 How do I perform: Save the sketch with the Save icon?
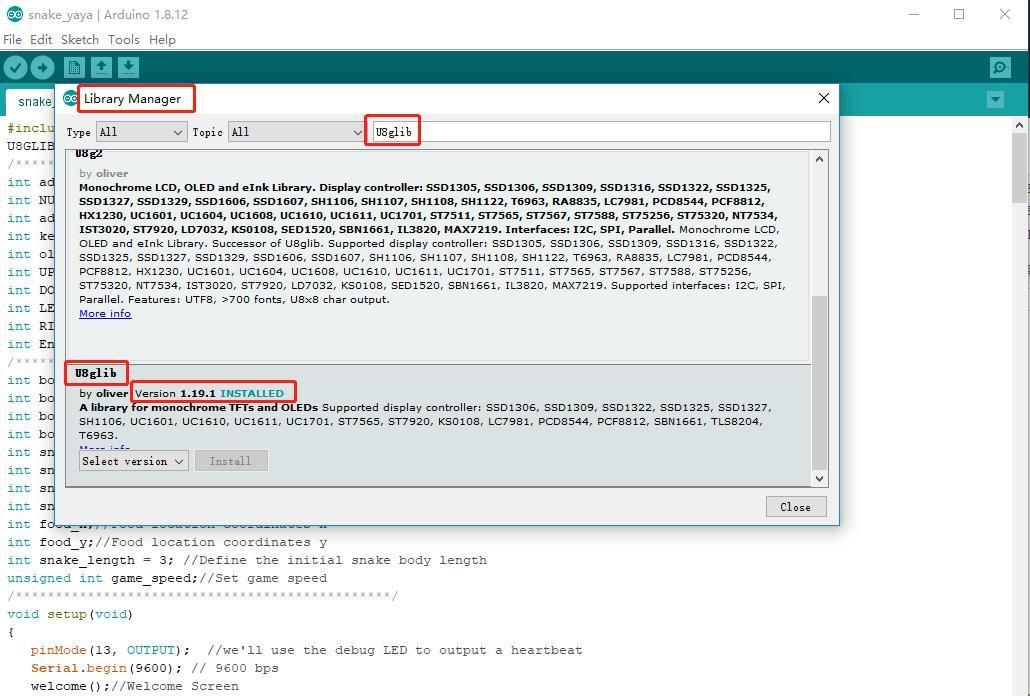pos(128,67)
